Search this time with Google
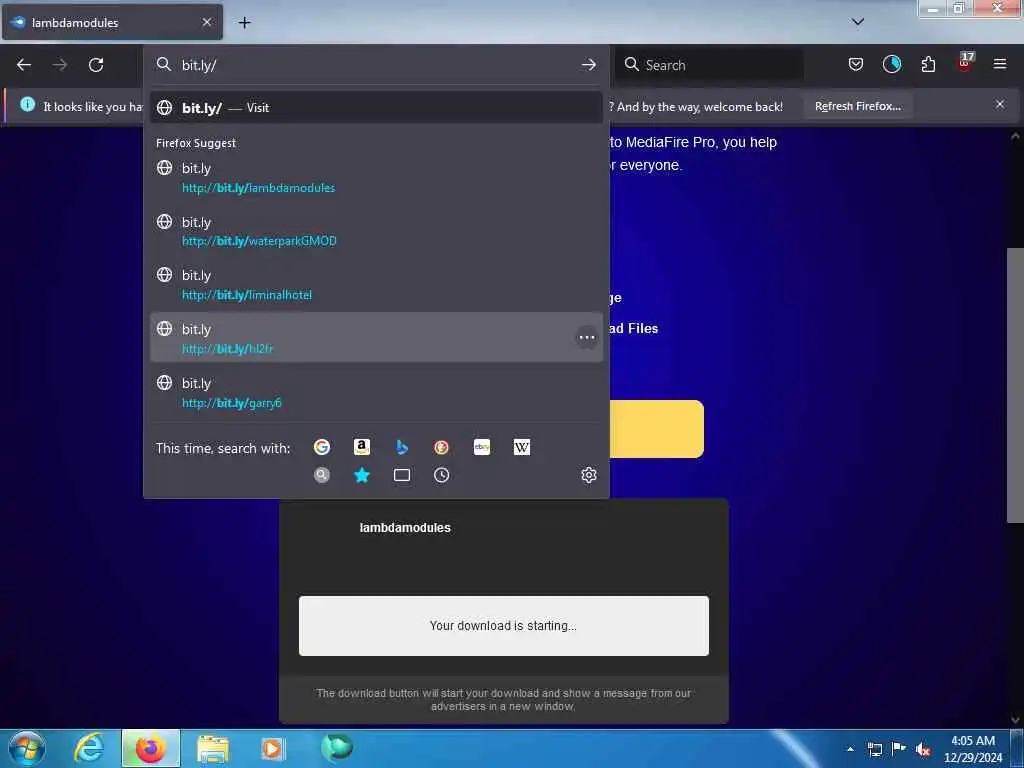Viewport: 1024px width, 768px height. click(321, 447)
